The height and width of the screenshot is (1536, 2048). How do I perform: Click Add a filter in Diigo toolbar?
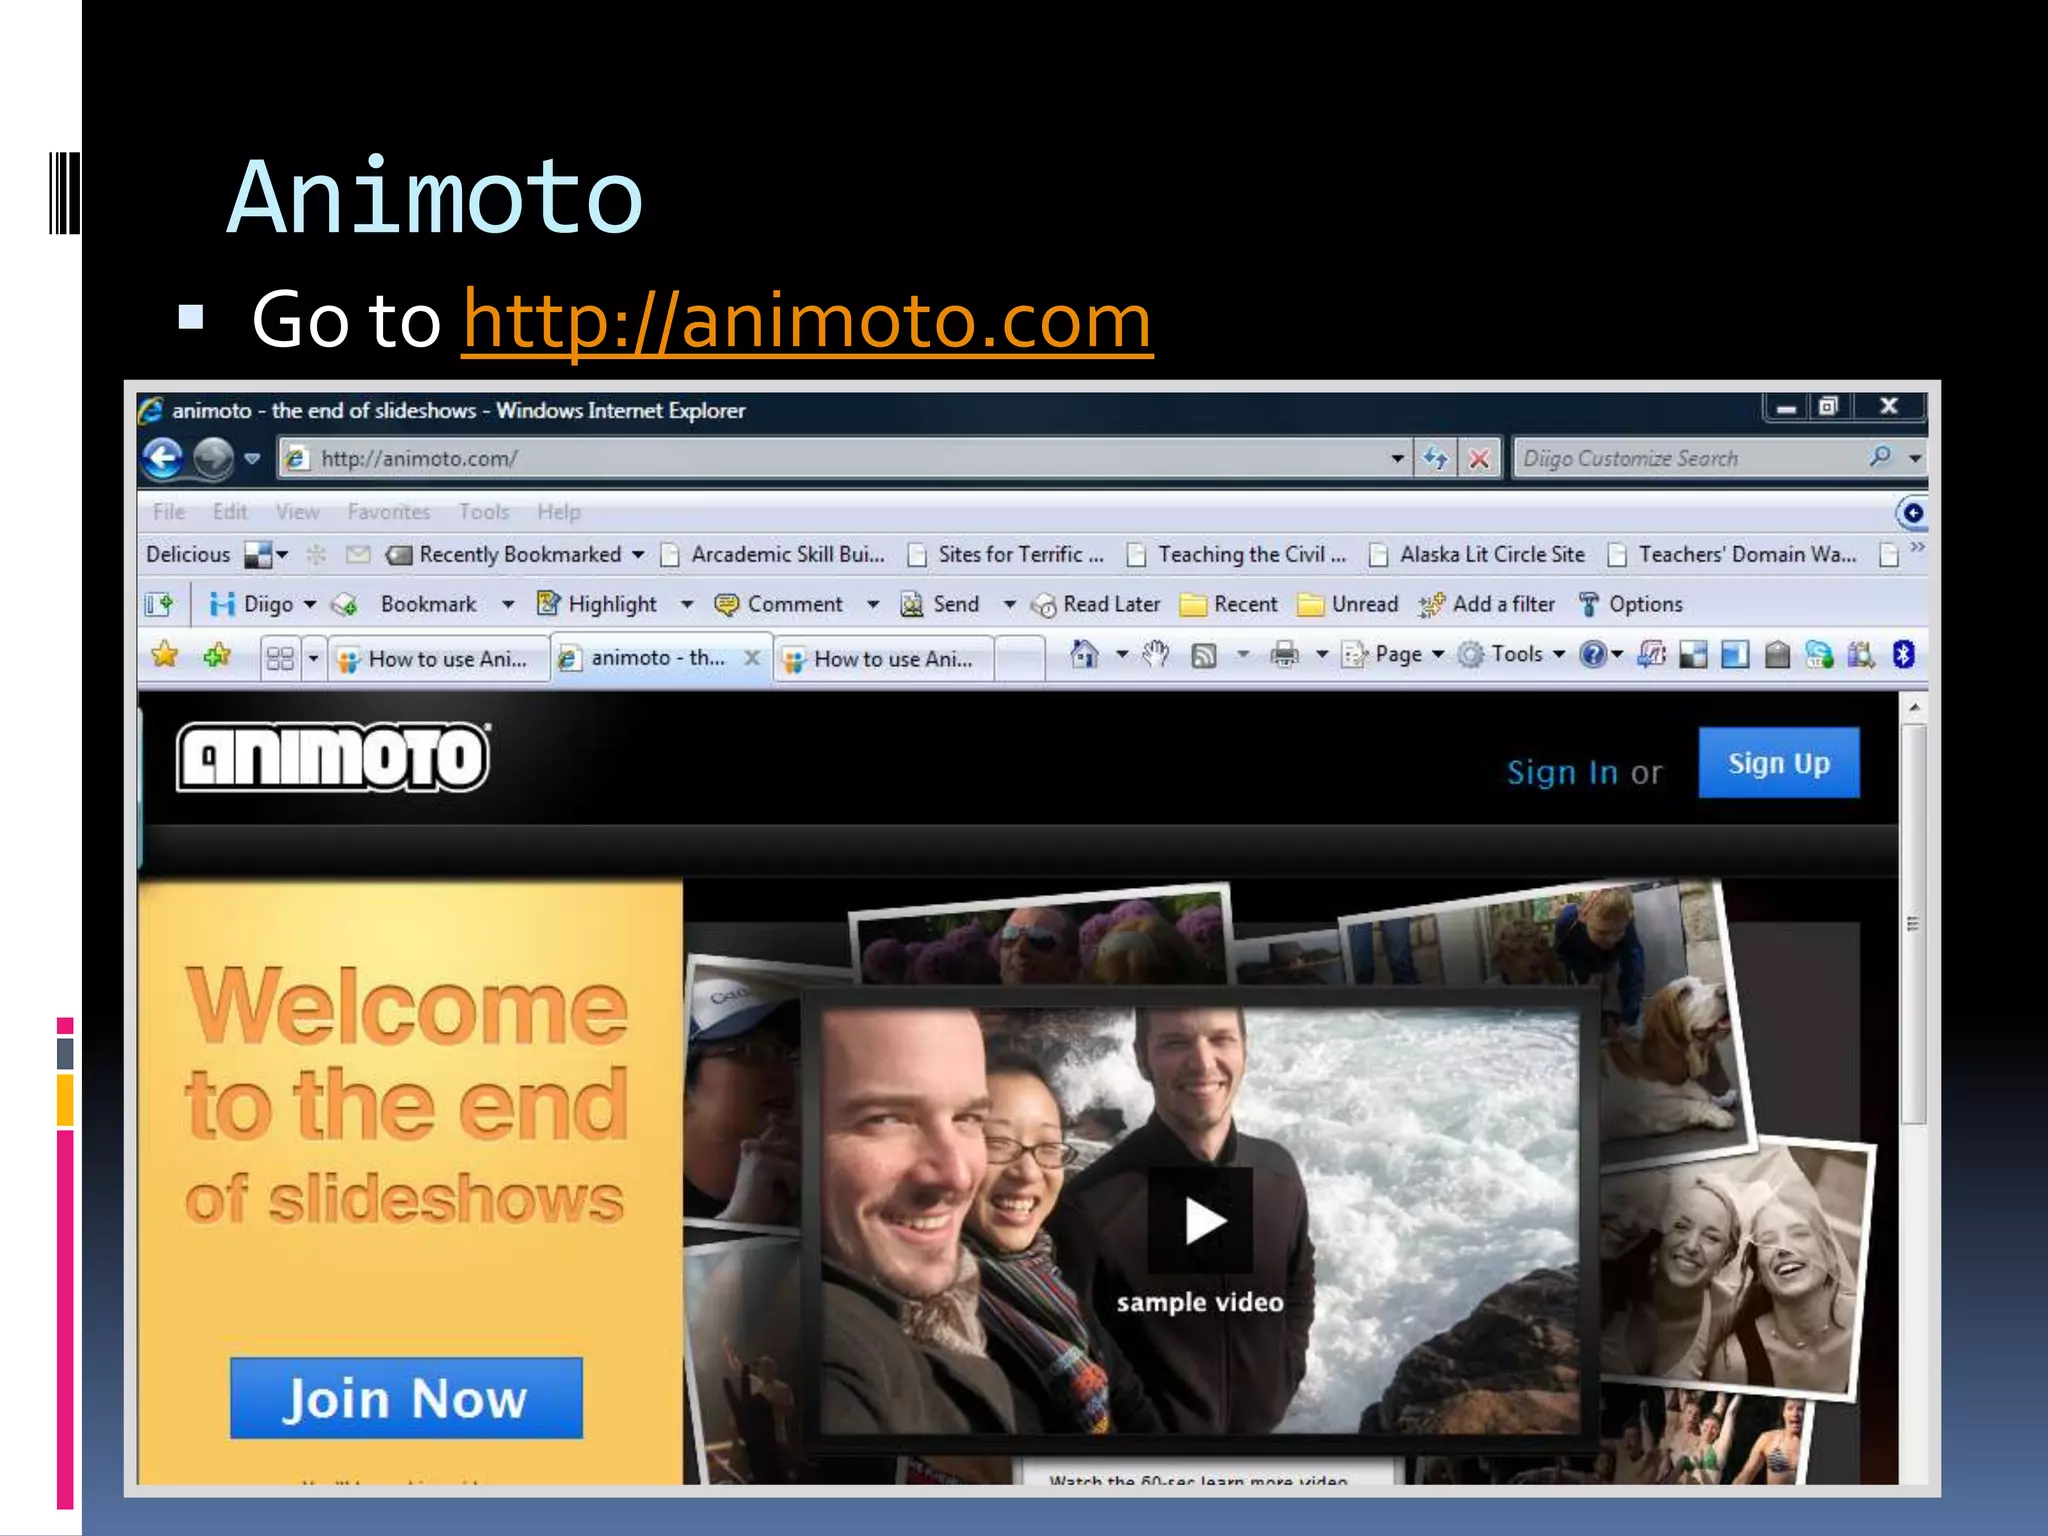tap(1487, 604)
